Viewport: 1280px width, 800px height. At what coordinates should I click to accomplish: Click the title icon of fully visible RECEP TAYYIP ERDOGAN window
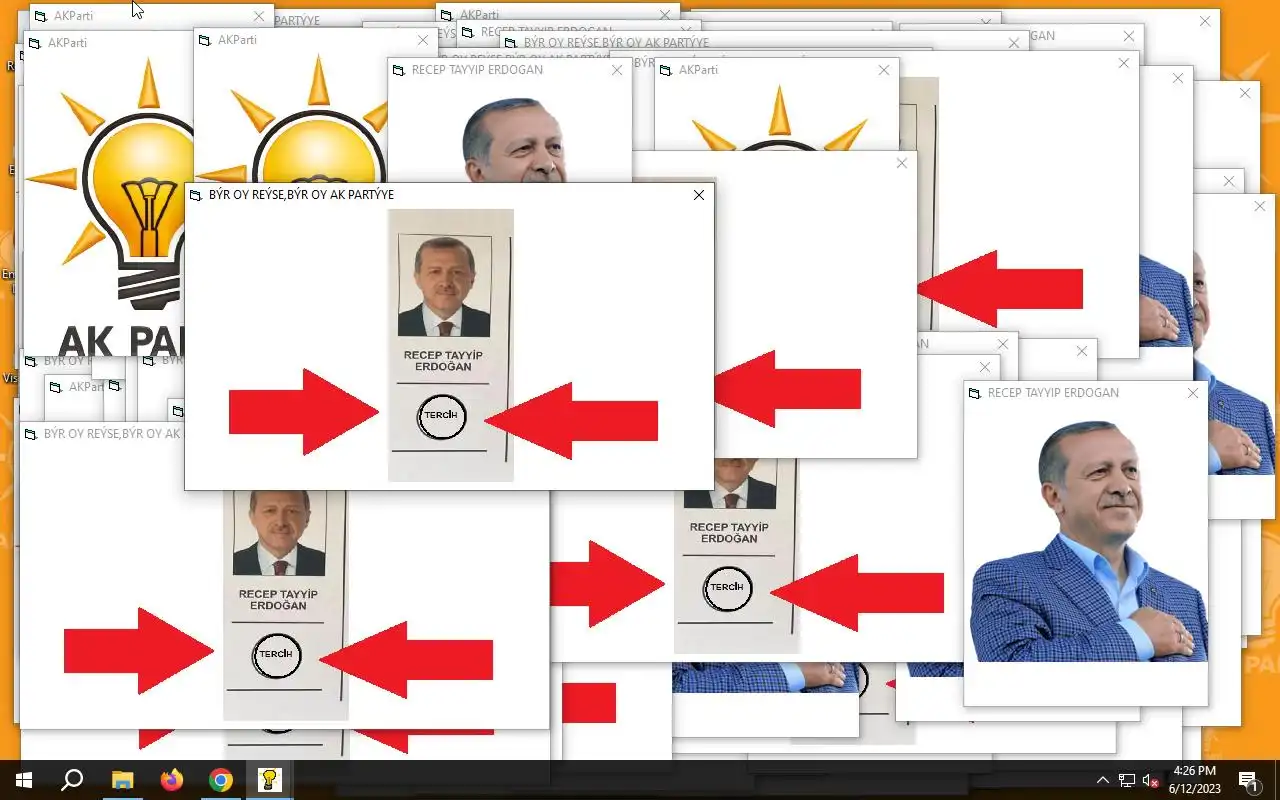pos(974,393)
